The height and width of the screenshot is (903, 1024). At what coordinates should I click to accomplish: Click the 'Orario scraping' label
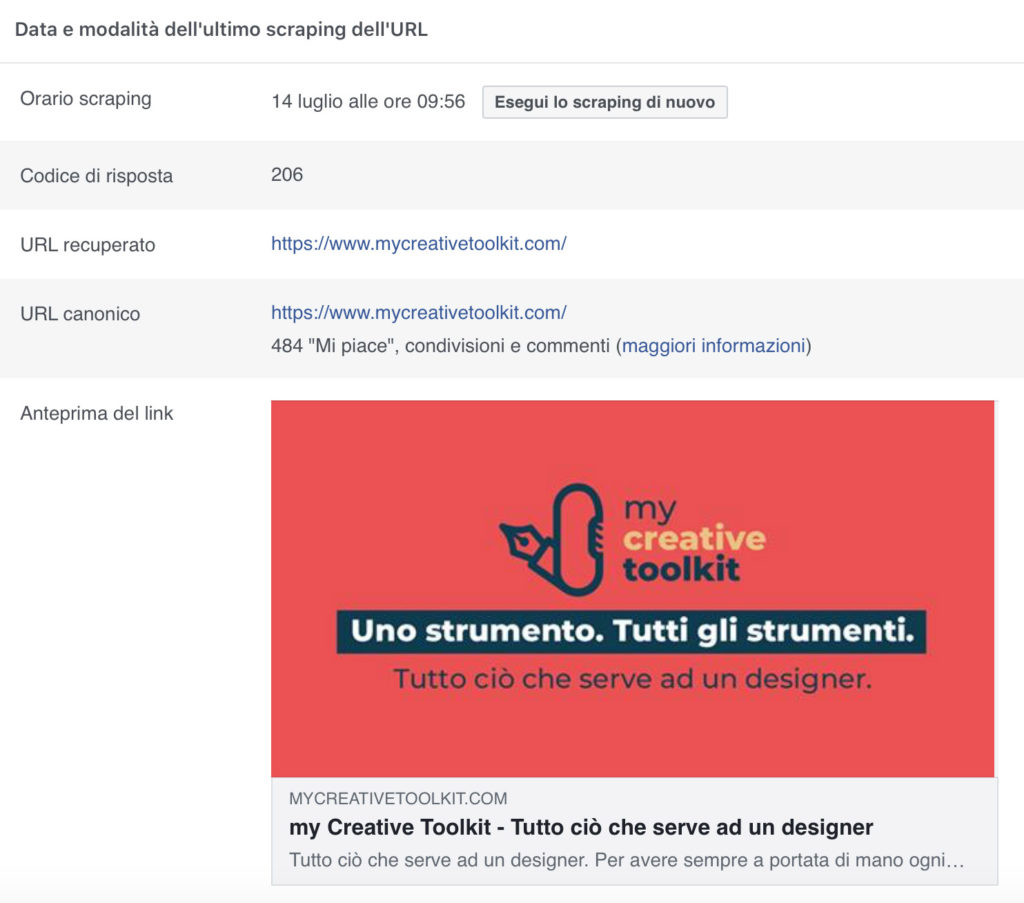86,99
